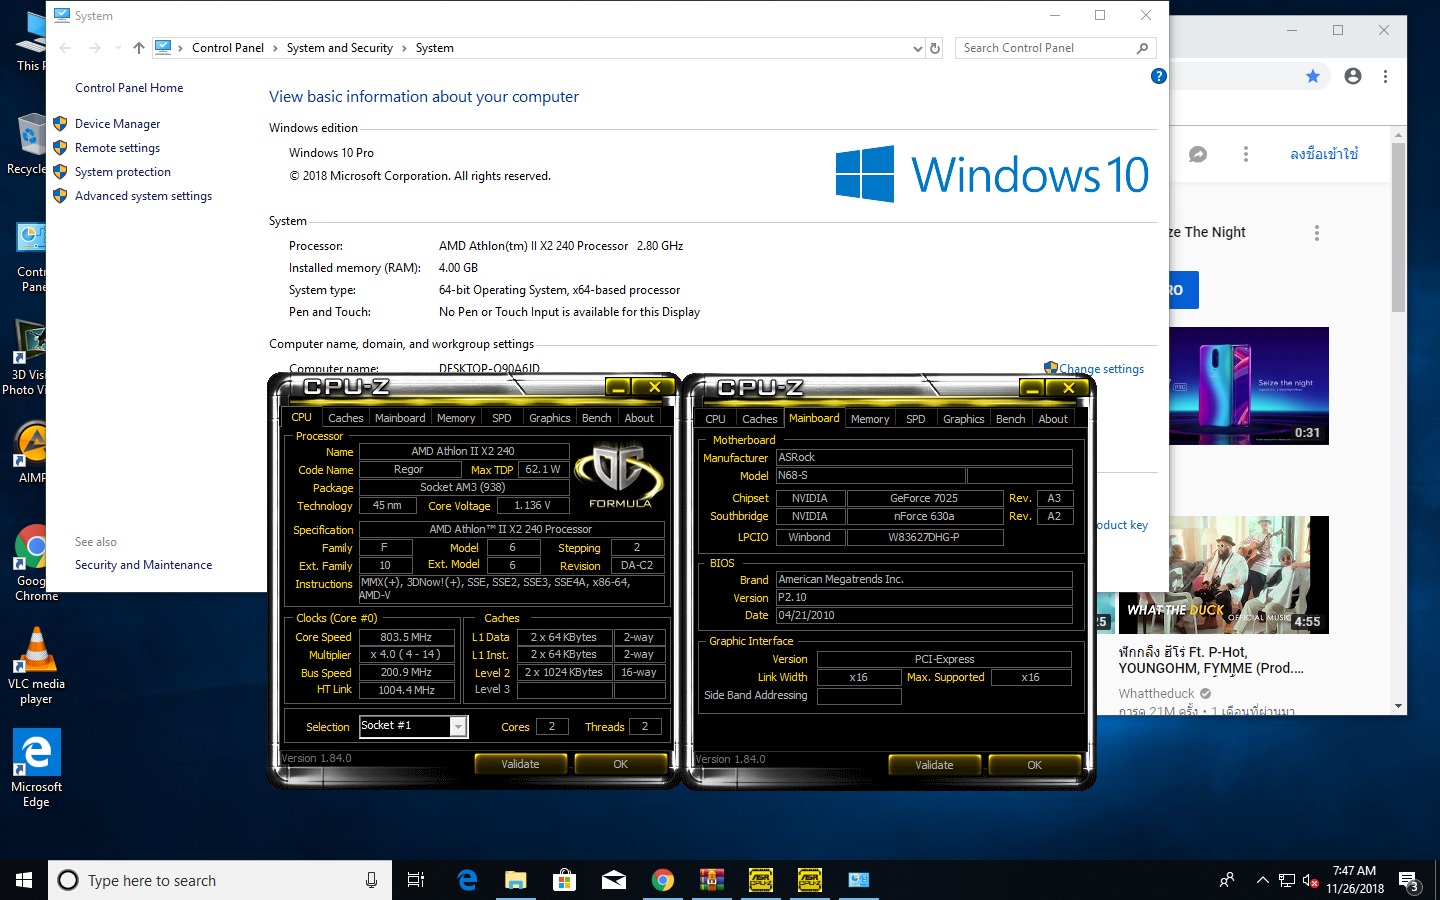Open the Windows Start menu
The width and height of the screenshot is (1440, 900).
(24, 880)
